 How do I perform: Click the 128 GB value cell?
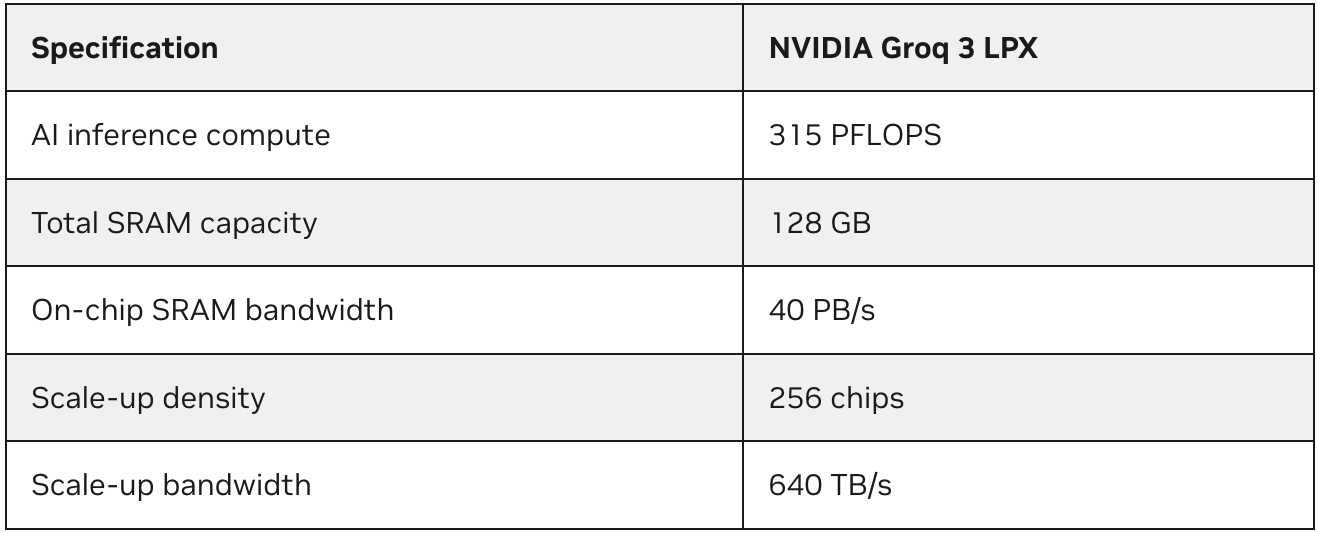820,222
